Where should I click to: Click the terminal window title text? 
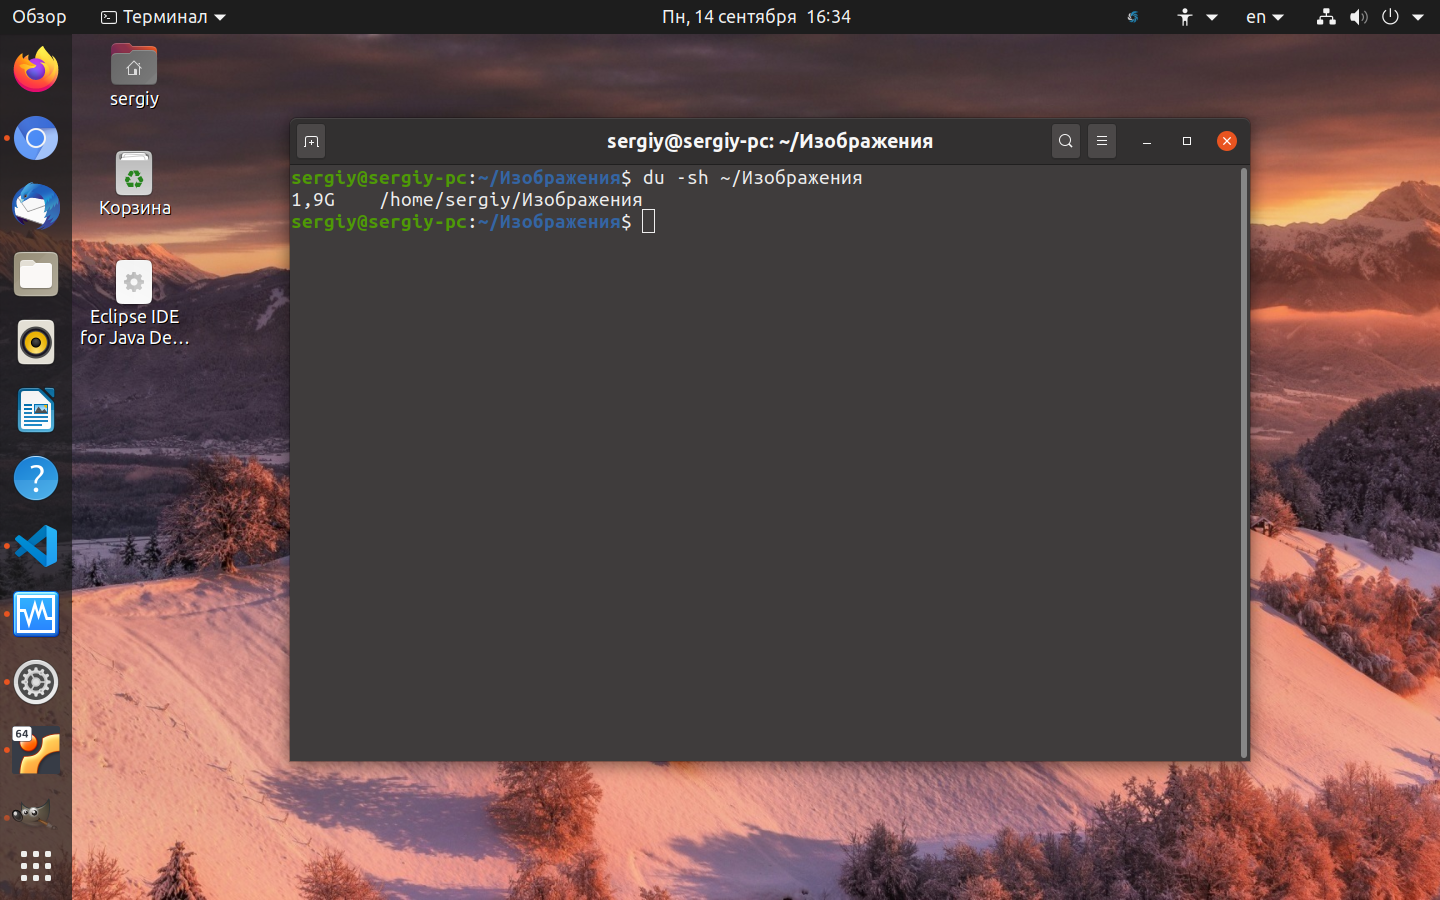[x=770, y=141]
